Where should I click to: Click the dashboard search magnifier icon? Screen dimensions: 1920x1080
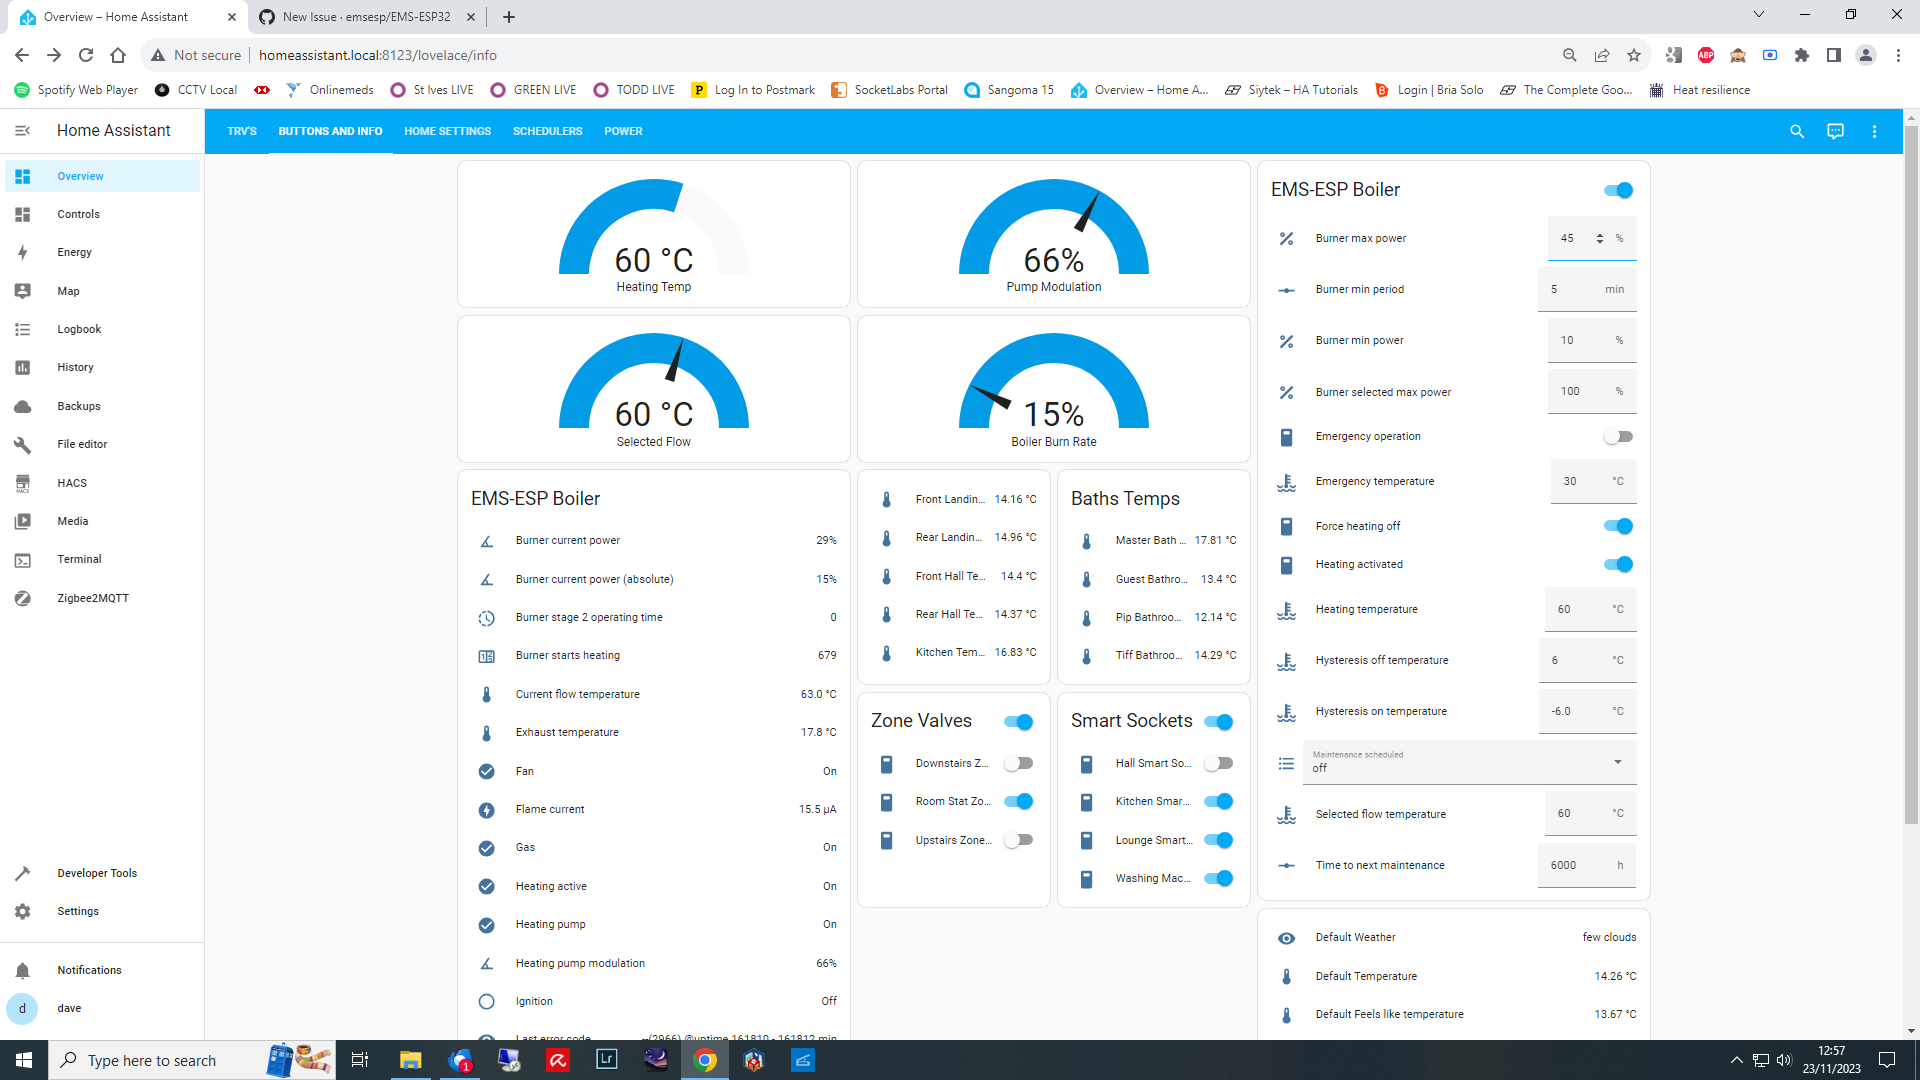coord(1797,131)
